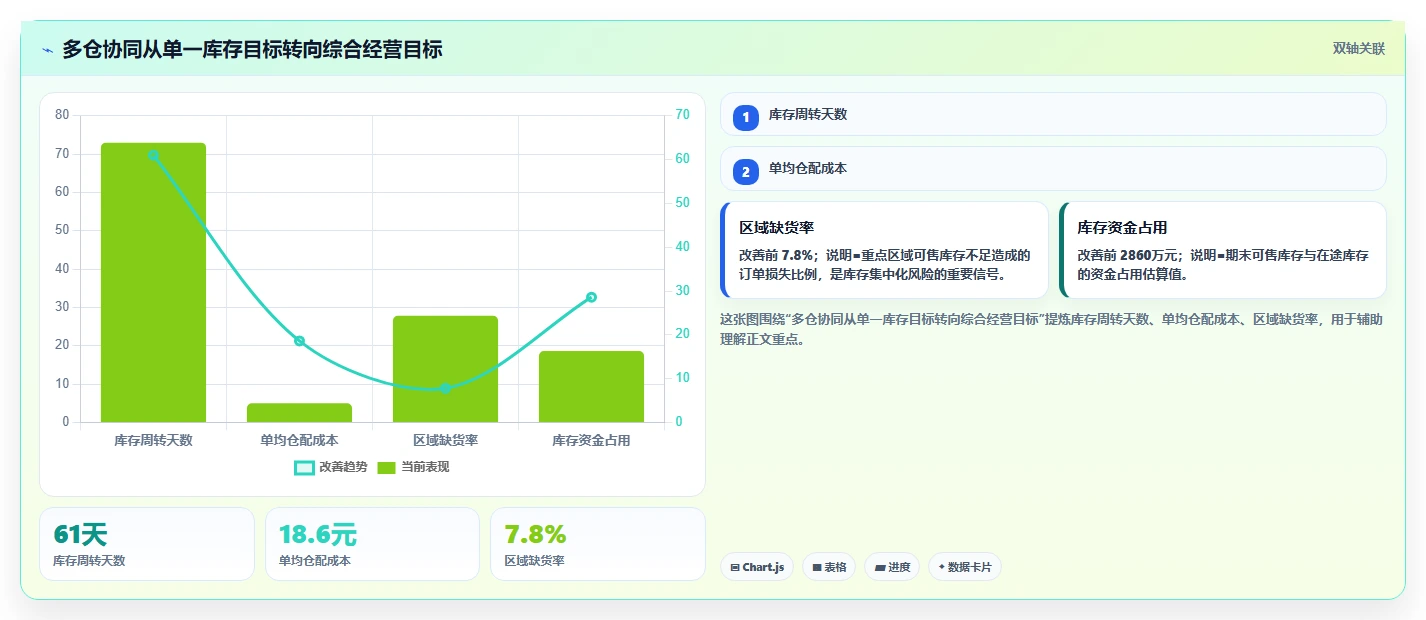Select numbered item 2 单均仓配成本
1426x620 pixels.
tap(1053, 168)
